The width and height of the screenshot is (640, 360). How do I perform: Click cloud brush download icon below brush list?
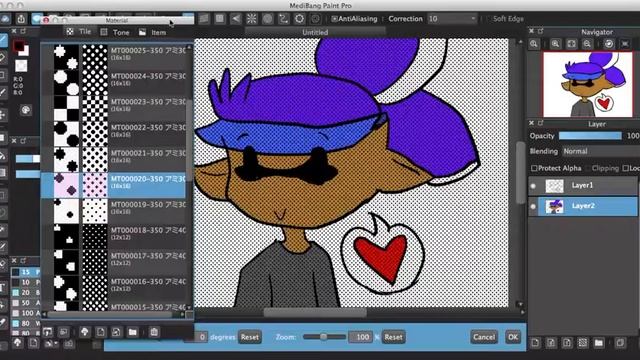pos(18,343)
